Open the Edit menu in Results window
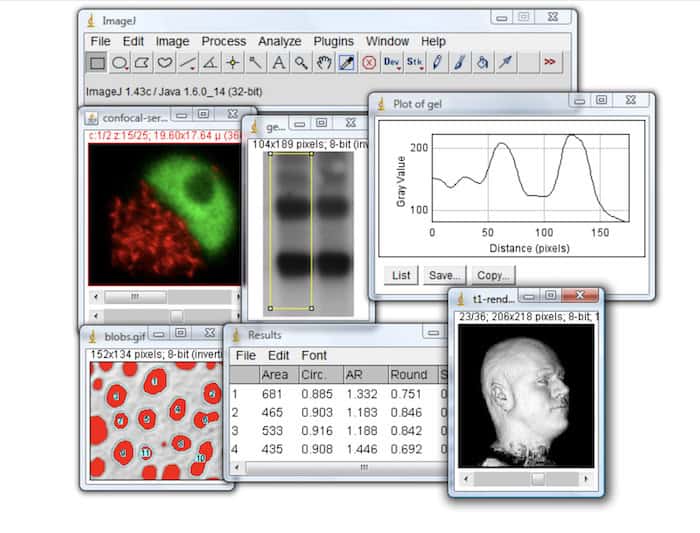700x533 pixels. tap(279, 355)
